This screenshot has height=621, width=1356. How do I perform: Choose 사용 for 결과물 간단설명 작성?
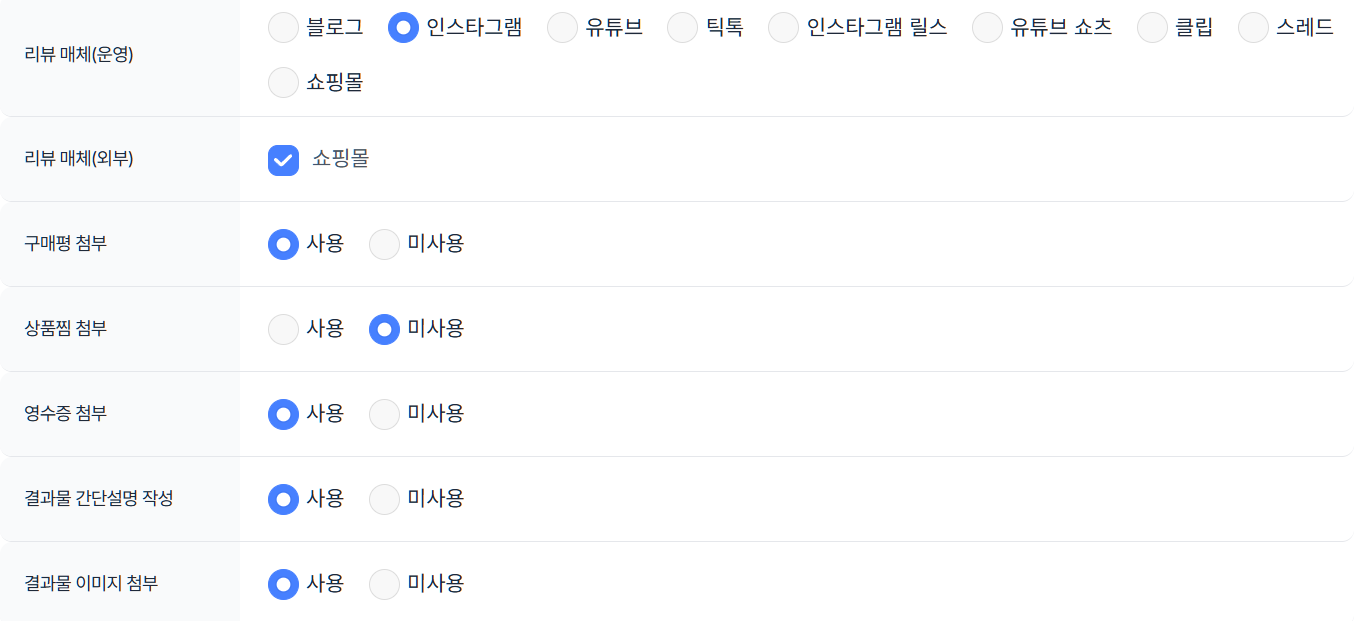(283, 499)
